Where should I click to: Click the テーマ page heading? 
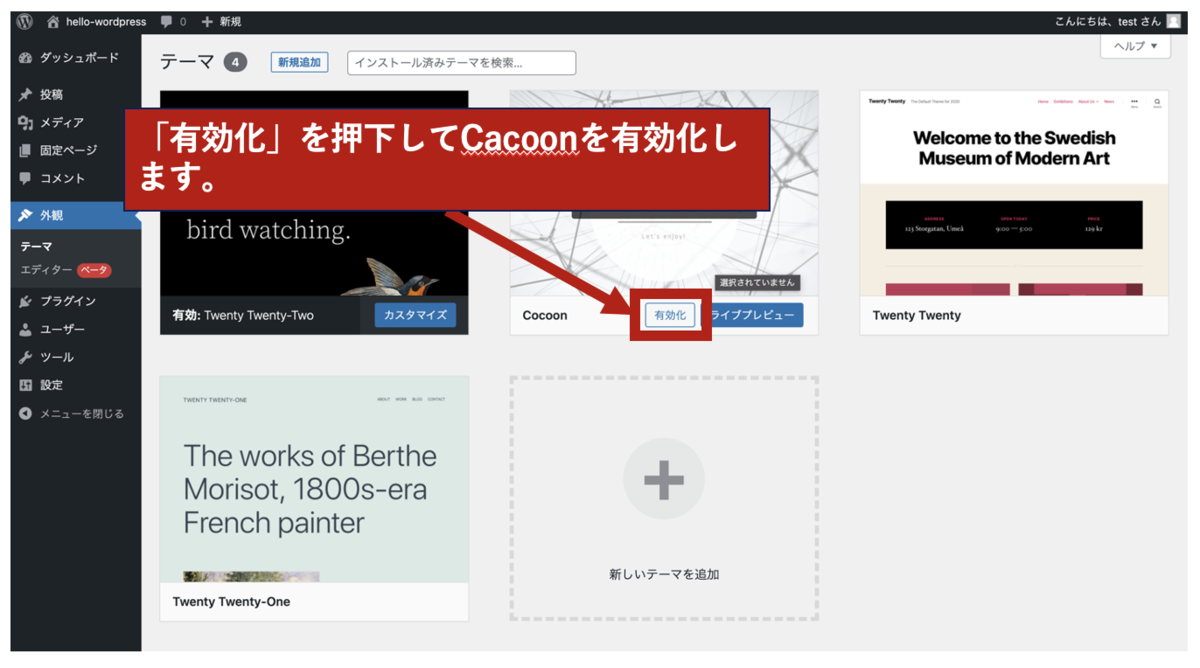(187, 62)
